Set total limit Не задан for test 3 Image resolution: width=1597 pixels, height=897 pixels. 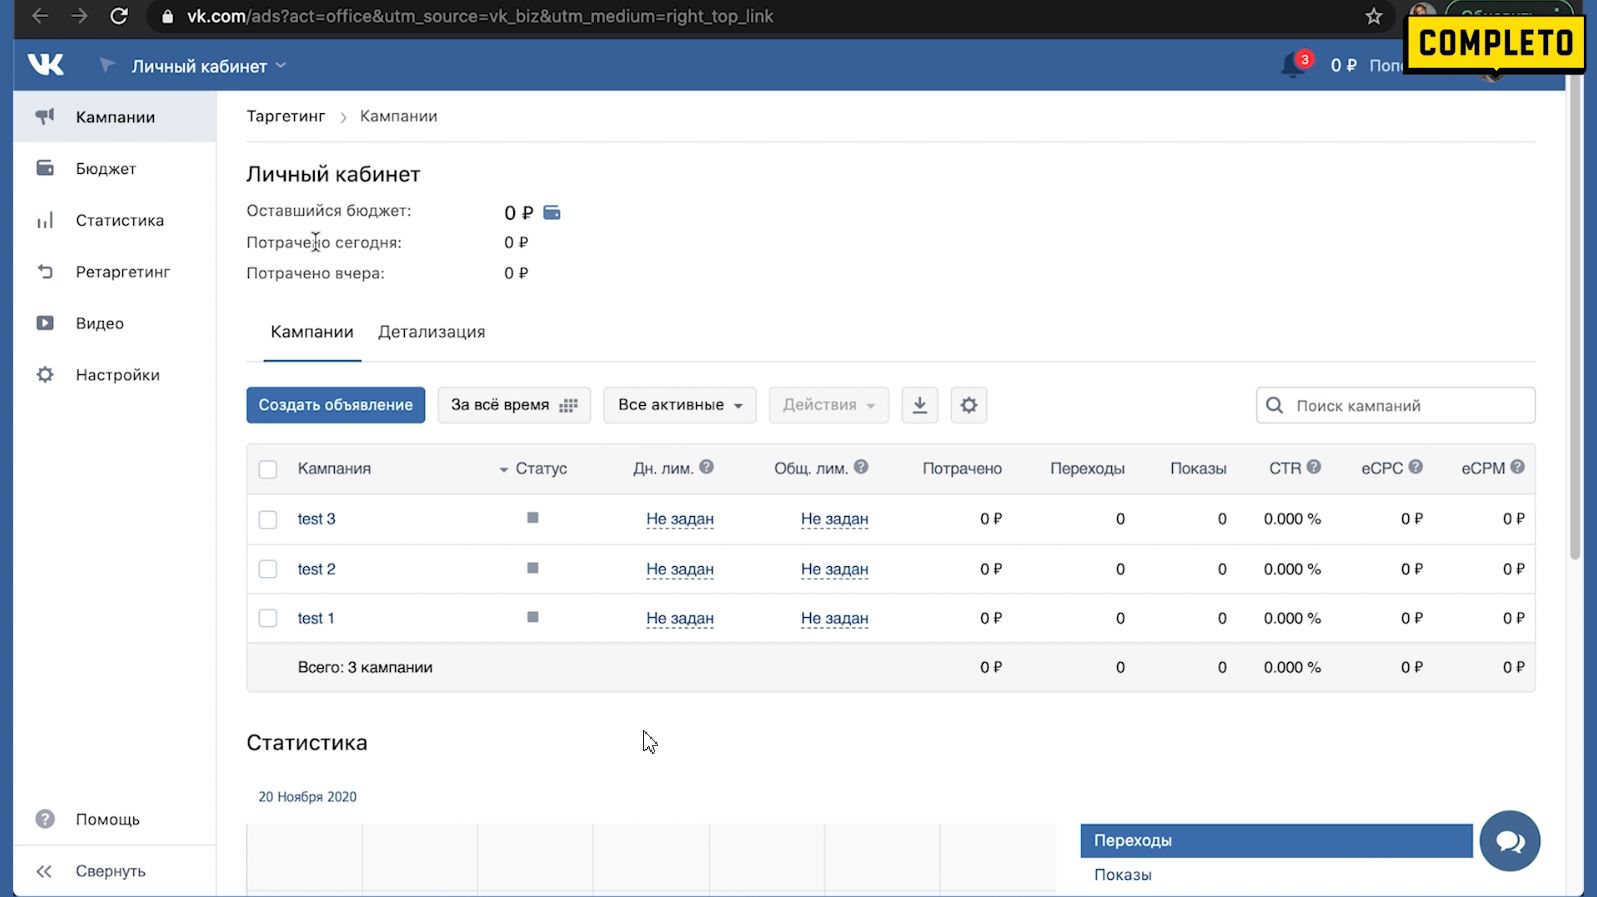tap(834, 519)
